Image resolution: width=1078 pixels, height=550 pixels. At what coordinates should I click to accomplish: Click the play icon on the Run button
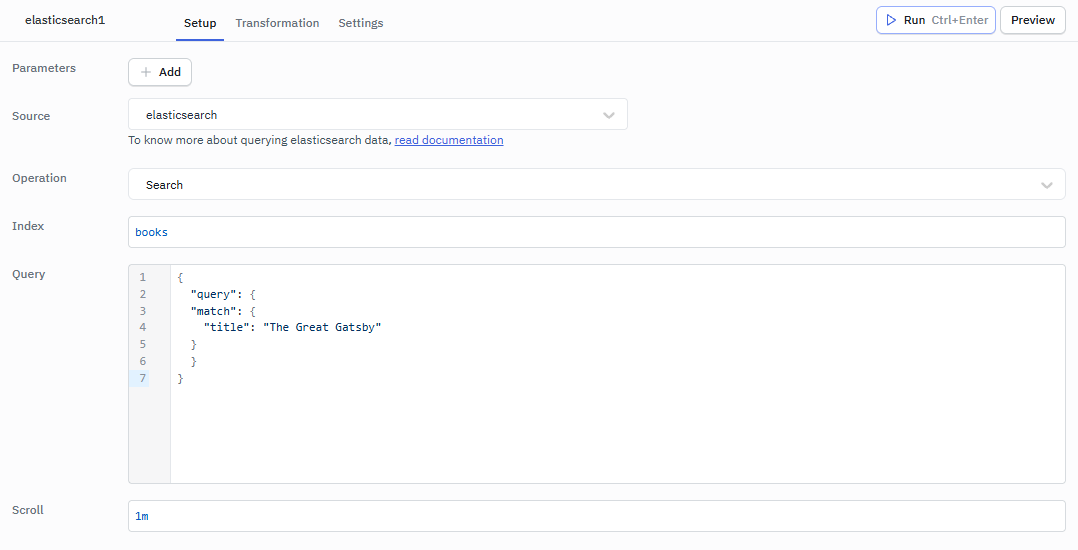pyautogui.click(x=891, y=20)
